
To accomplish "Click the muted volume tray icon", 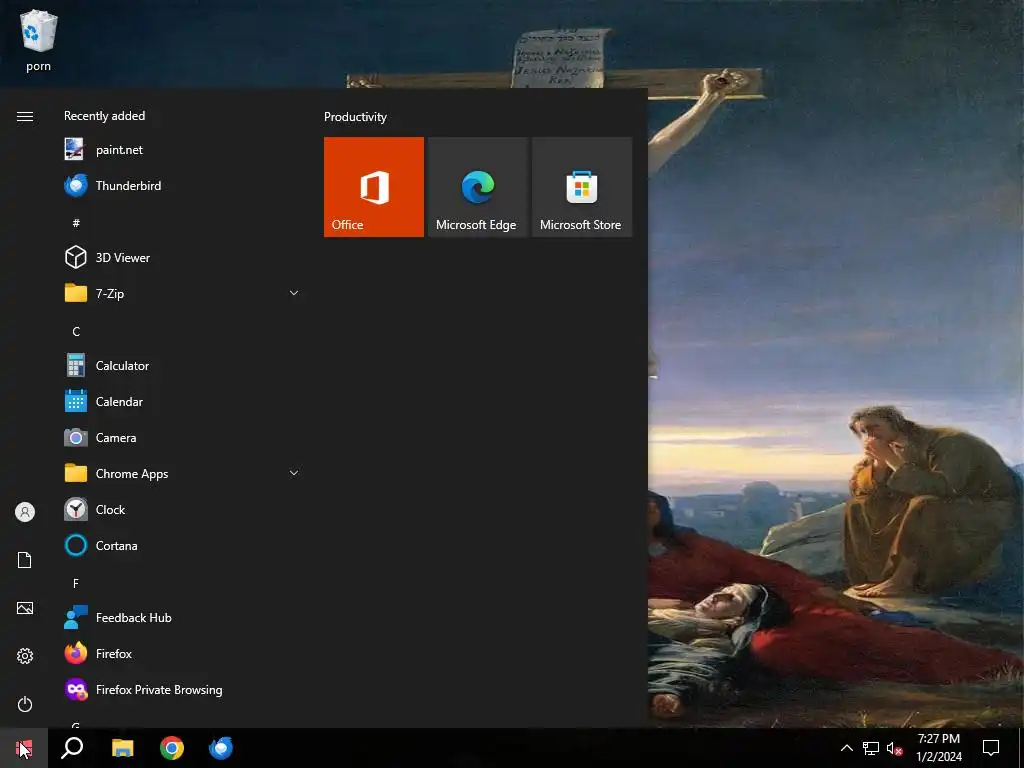I will point(894,748).
